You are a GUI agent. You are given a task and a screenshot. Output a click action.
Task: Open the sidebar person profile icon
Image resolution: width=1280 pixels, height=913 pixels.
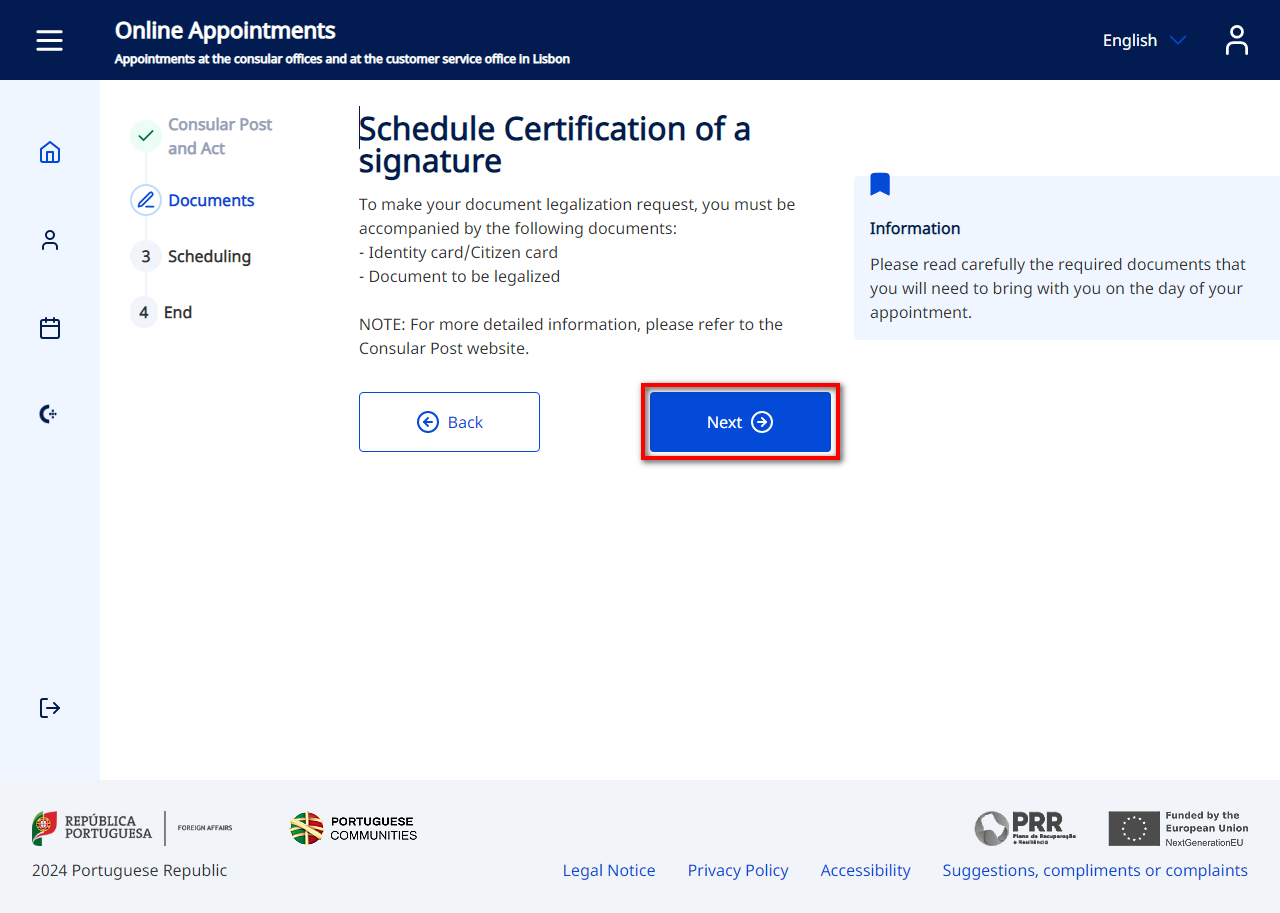point(50,240)
